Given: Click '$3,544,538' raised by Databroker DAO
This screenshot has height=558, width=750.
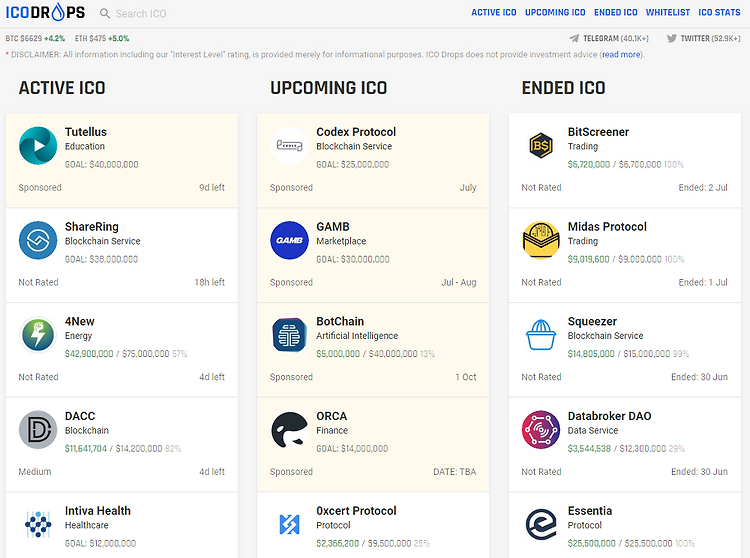Looking at the screenshot, I should (589, 449).
